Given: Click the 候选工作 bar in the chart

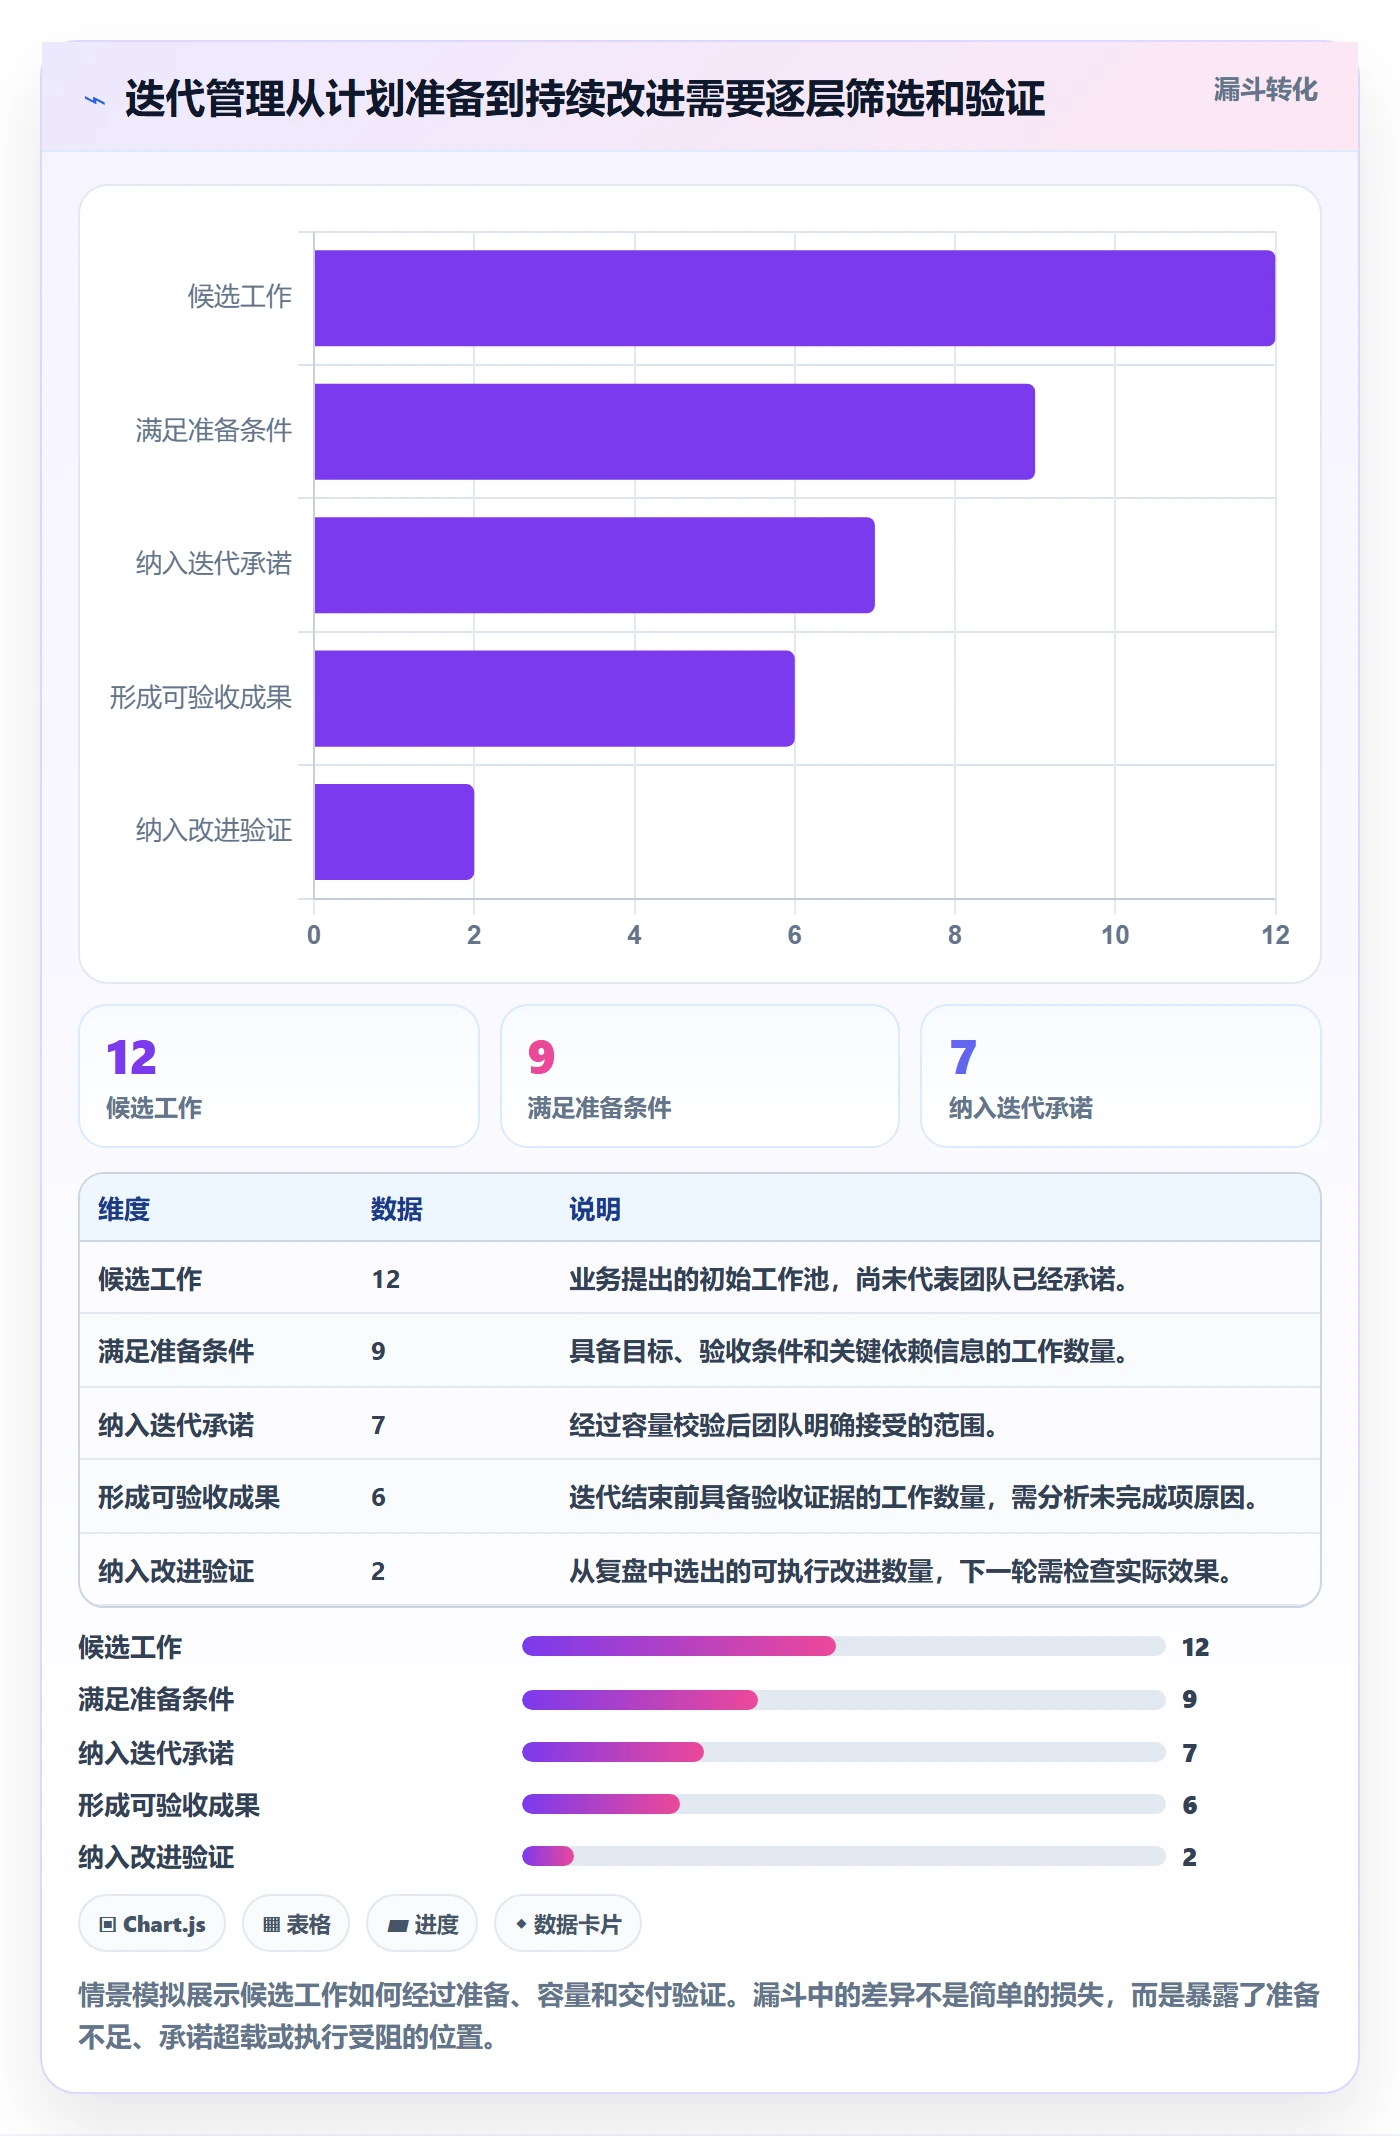Looking at the screenshot, I should pos(794,298).
